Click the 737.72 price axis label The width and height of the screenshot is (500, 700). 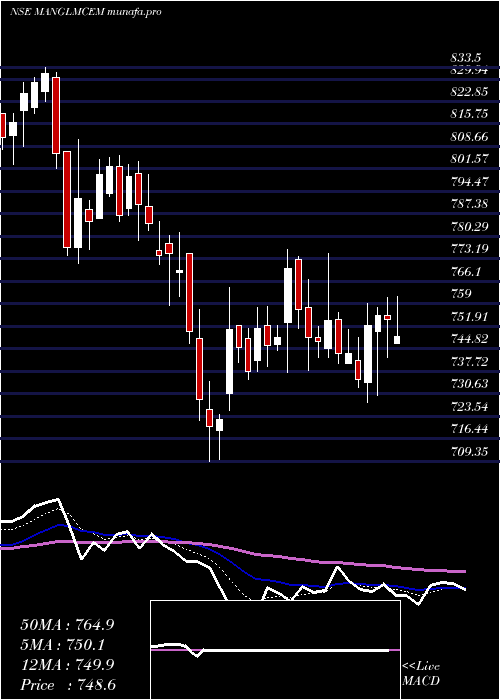pos(469,362)
